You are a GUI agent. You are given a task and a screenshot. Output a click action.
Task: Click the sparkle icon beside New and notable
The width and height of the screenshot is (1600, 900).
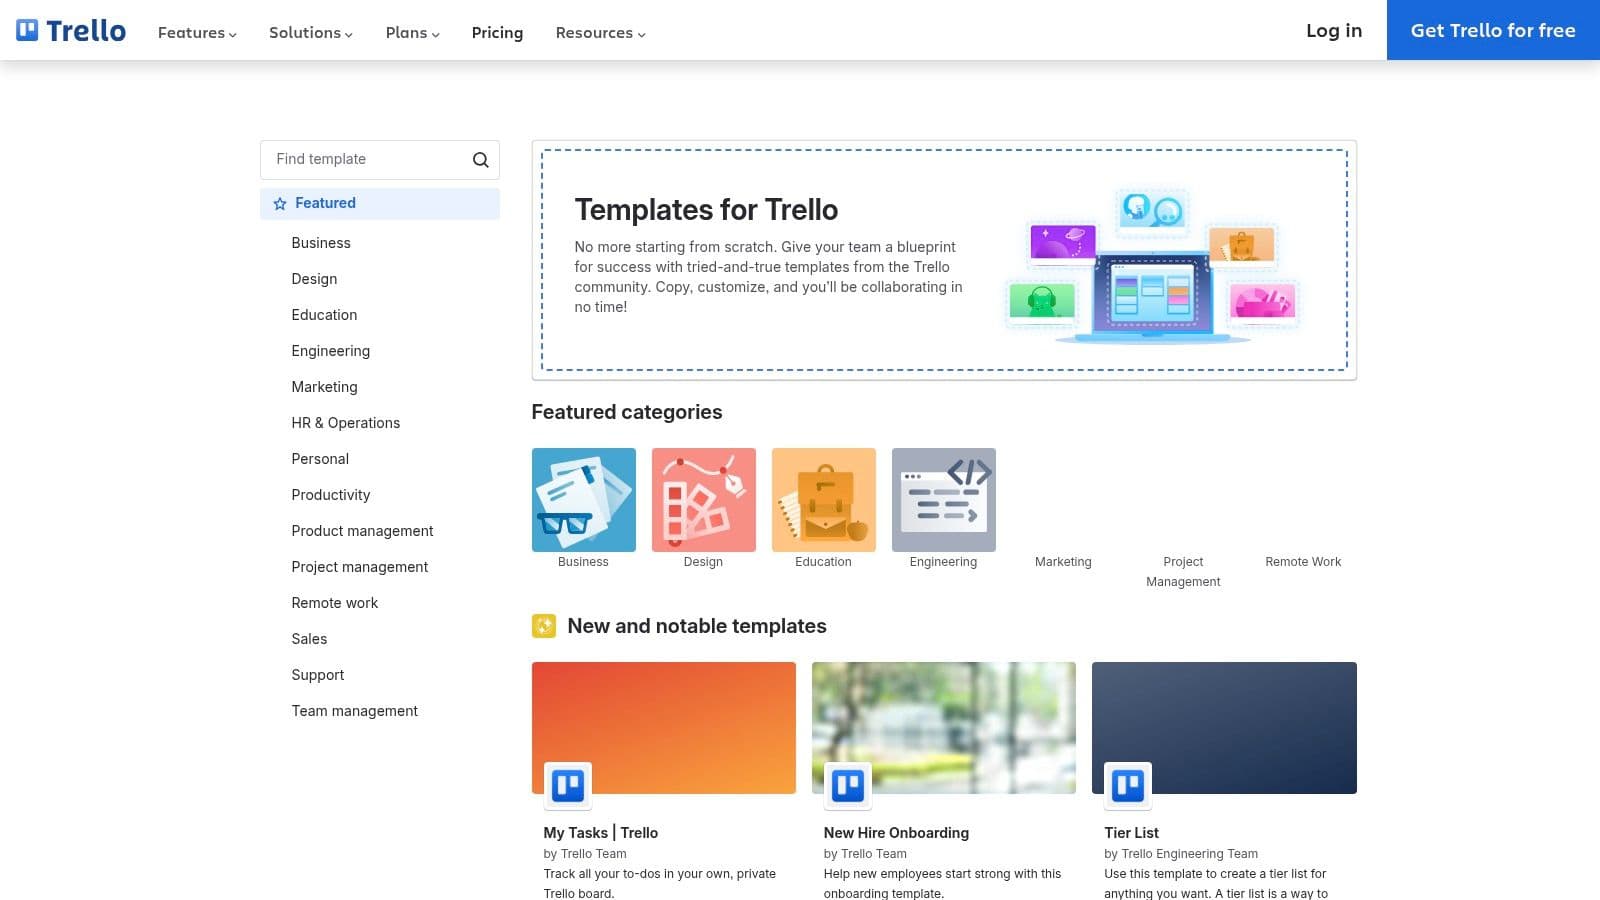544,626
